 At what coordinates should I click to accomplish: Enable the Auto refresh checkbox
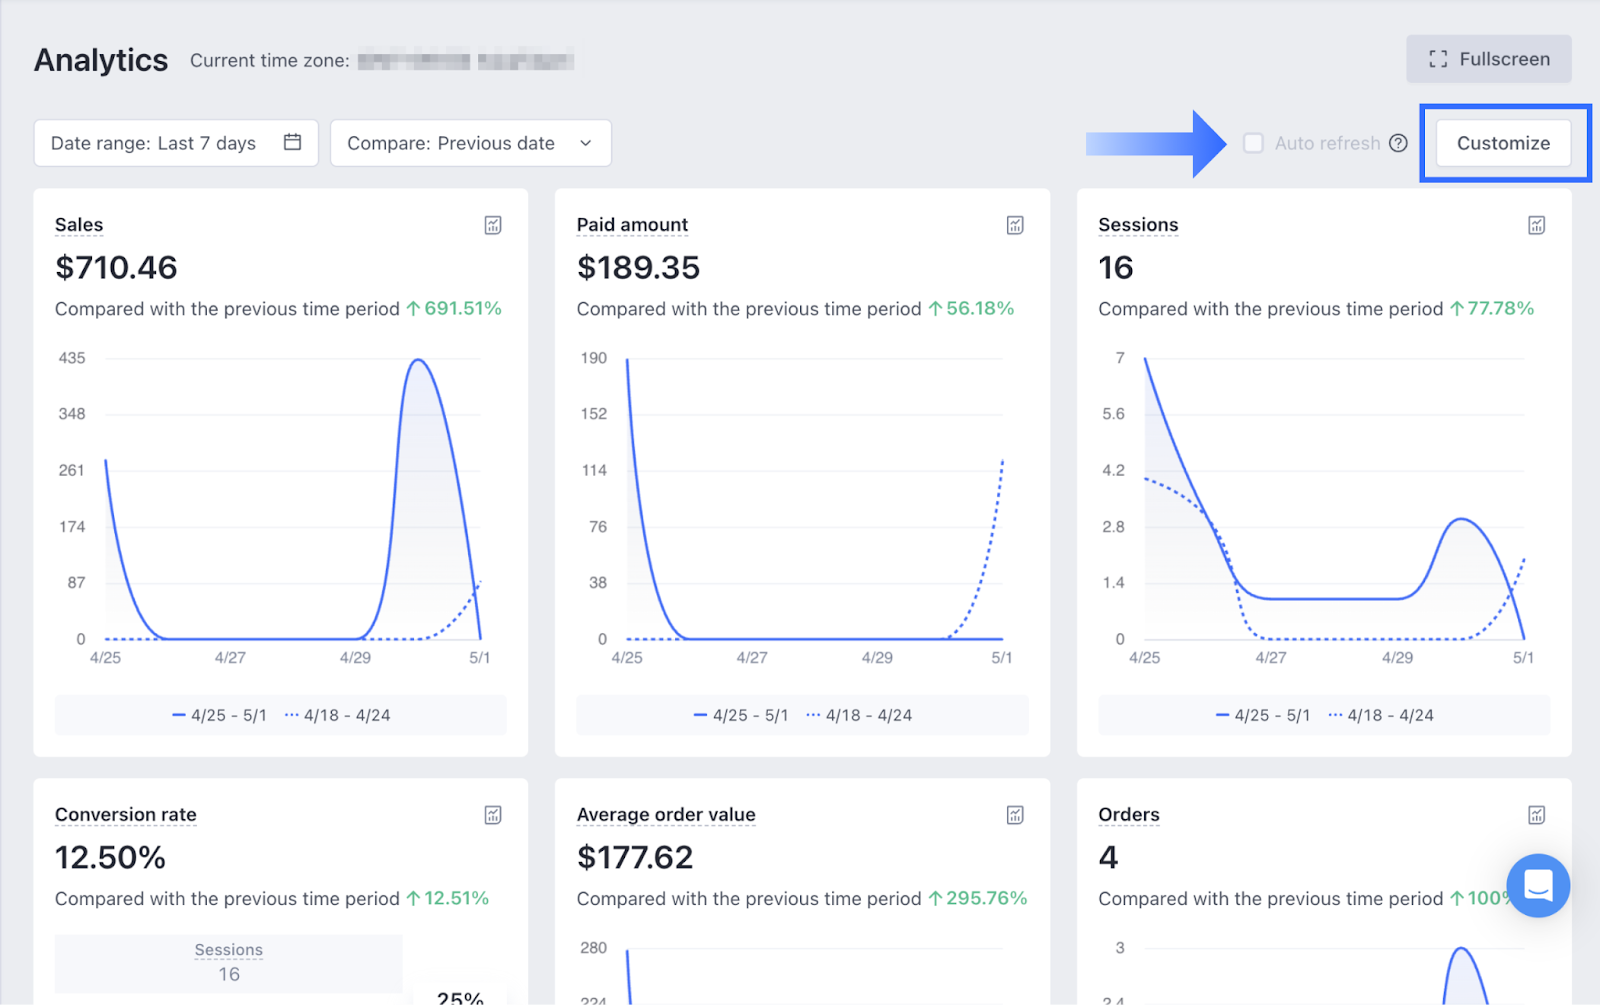(x=1253, y=143)
